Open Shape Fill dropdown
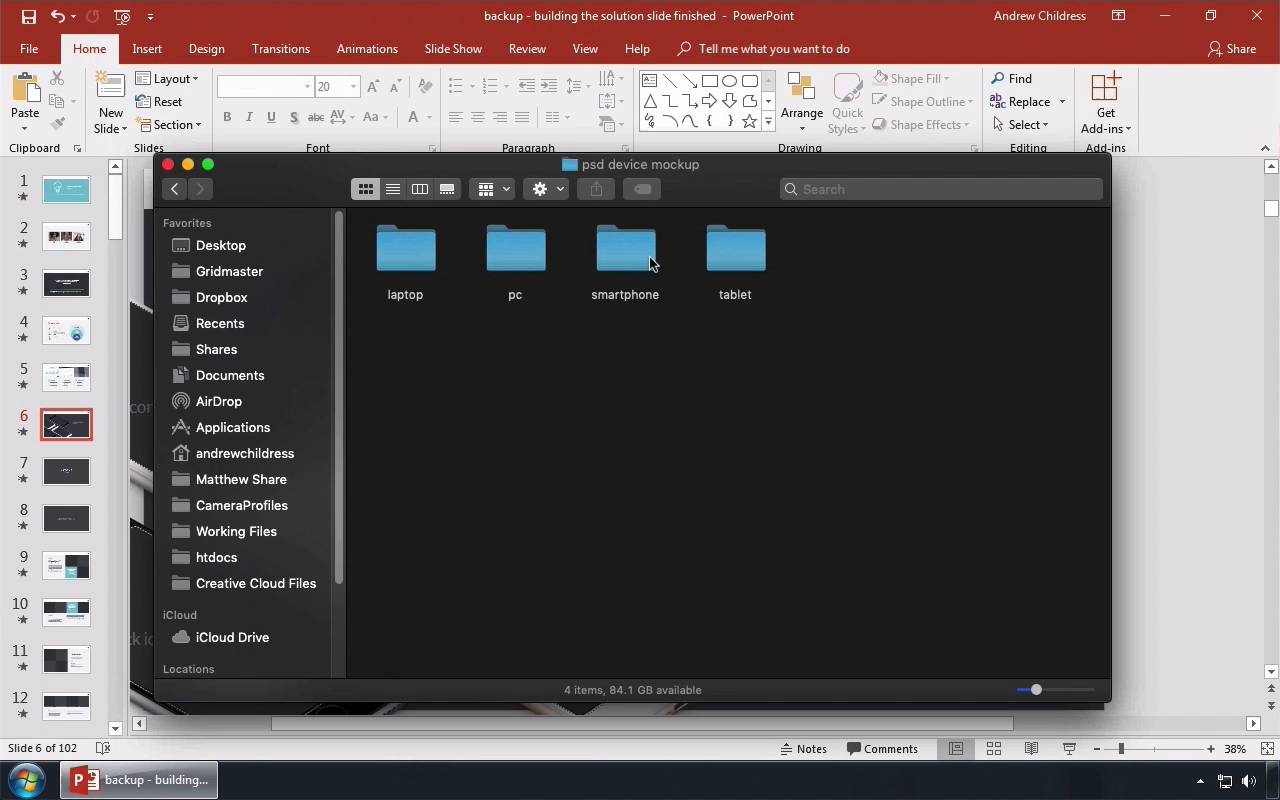 [911, 78]
